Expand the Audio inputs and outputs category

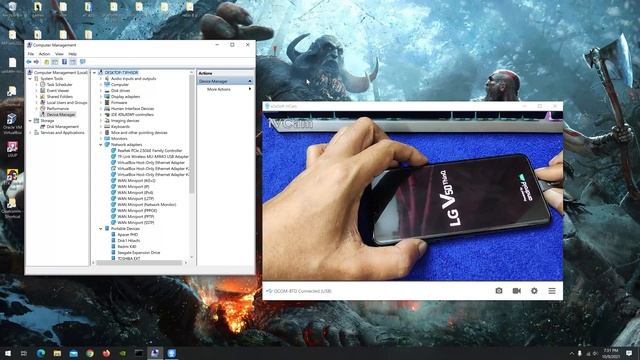pos(101,78)
